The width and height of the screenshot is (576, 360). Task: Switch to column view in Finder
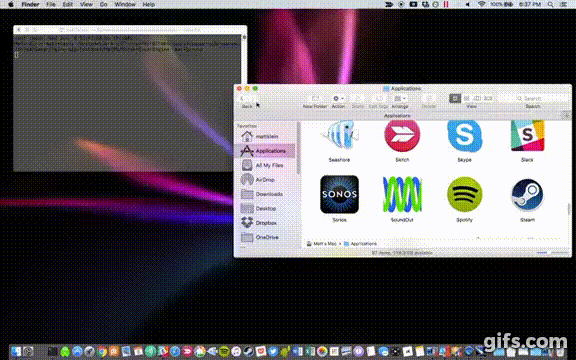pos(477,98)
